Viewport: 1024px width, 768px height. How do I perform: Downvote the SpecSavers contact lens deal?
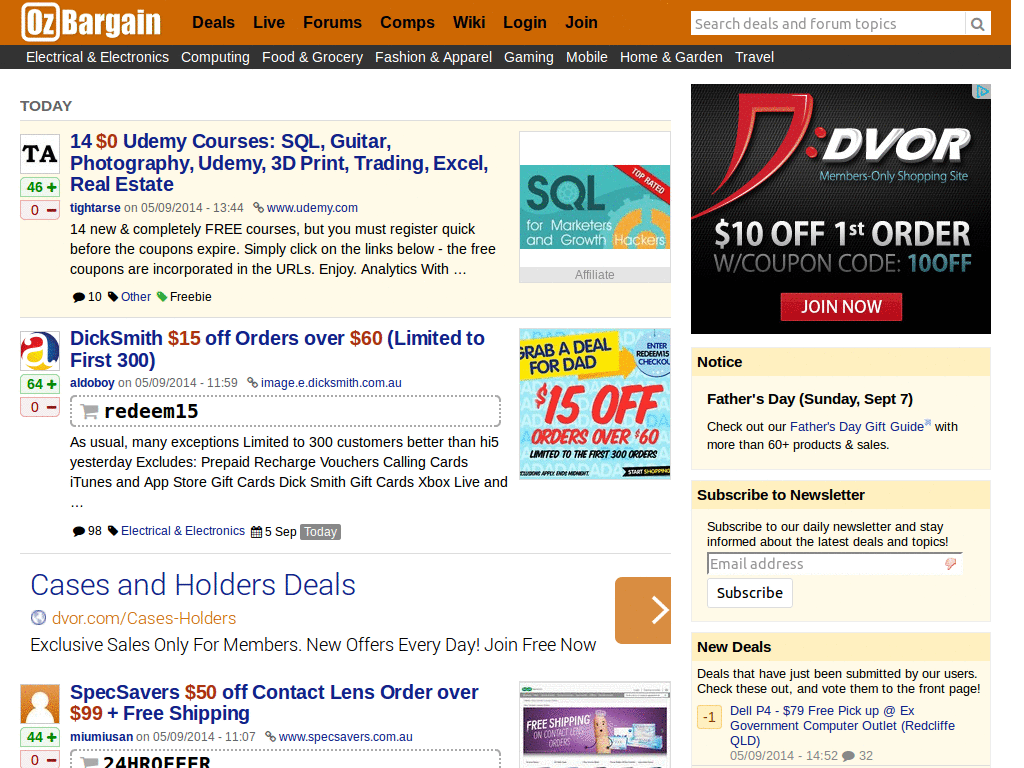40,760
